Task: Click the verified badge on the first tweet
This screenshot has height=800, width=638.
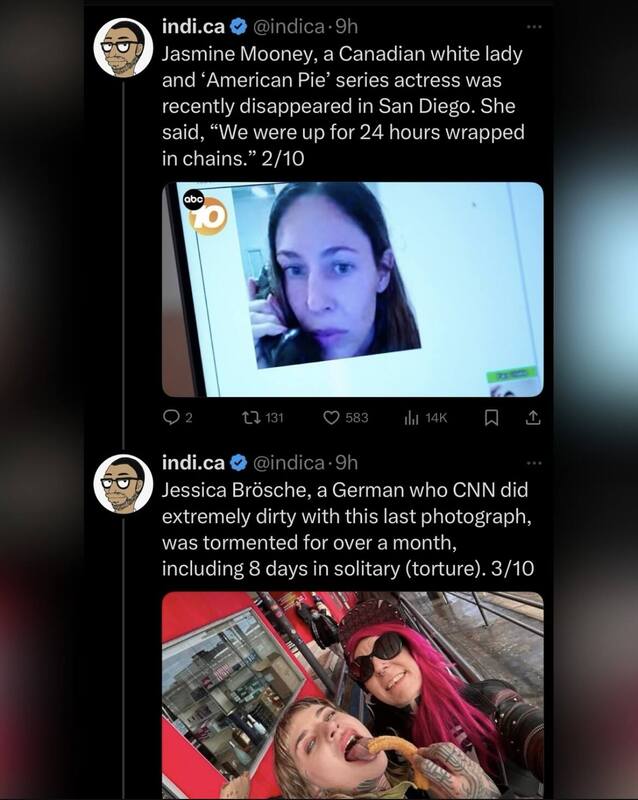Action: (238, 27)
